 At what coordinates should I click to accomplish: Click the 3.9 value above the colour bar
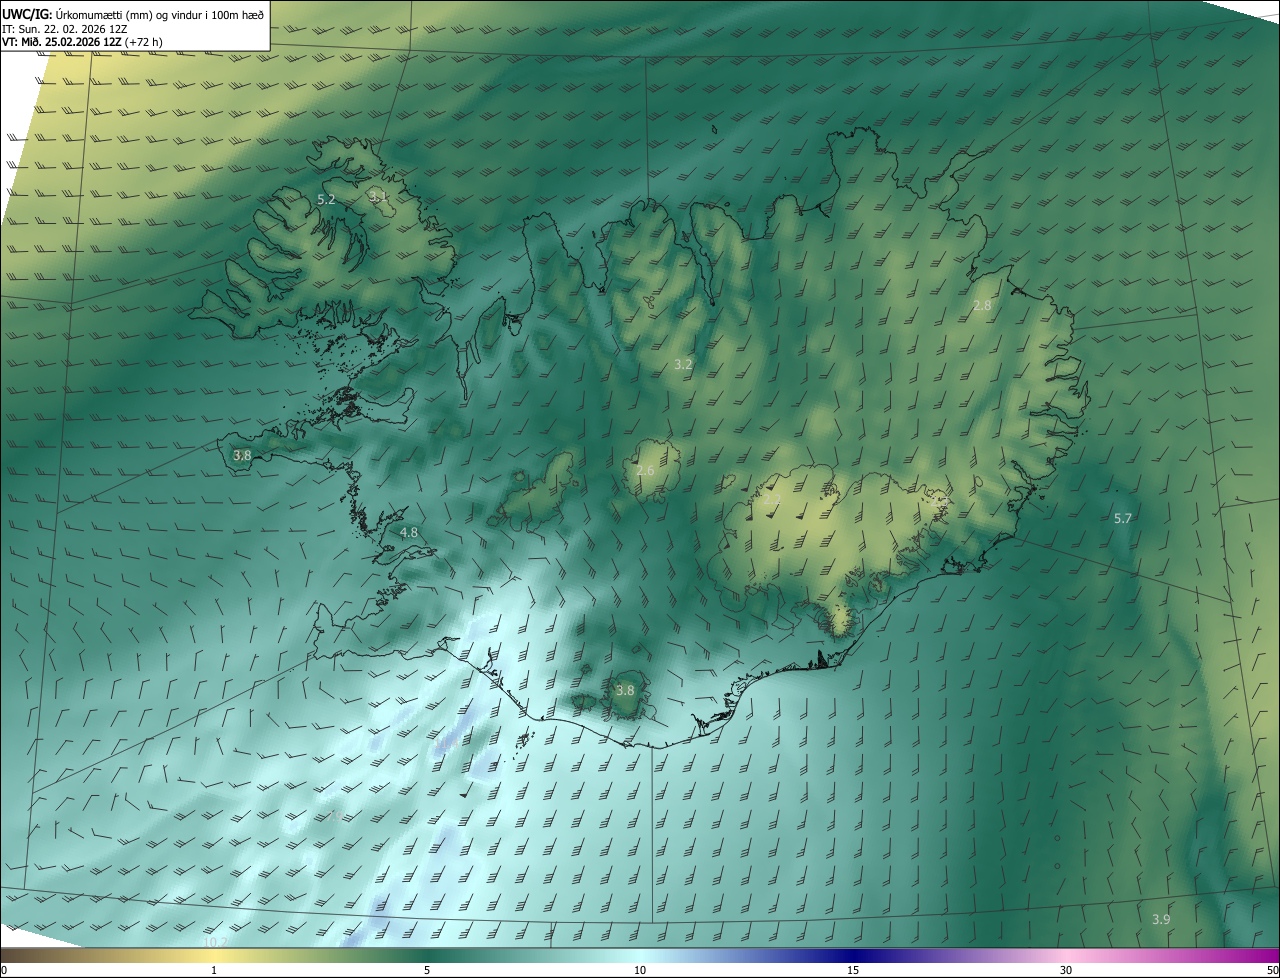pyautogui.click(x=1161, y=919)
